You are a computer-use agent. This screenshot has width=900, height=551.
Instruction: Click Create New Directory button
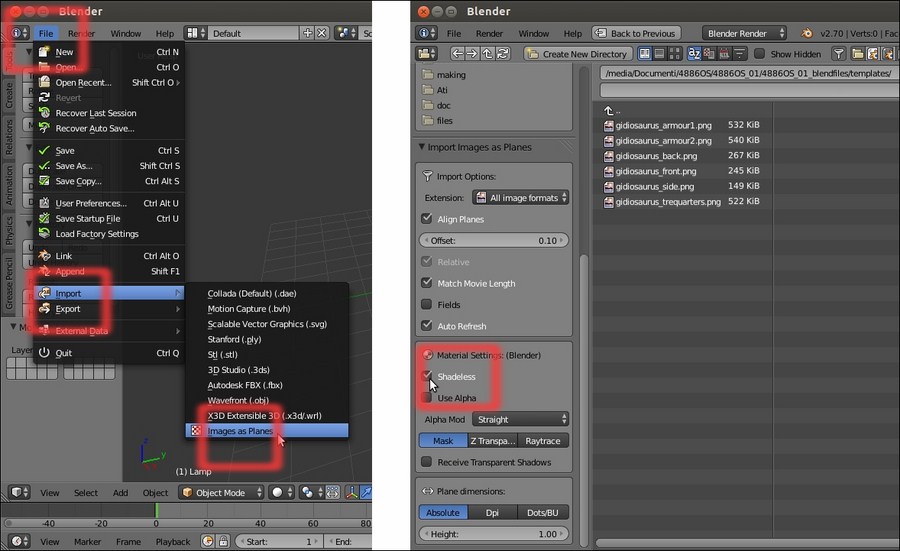[578, 53]
